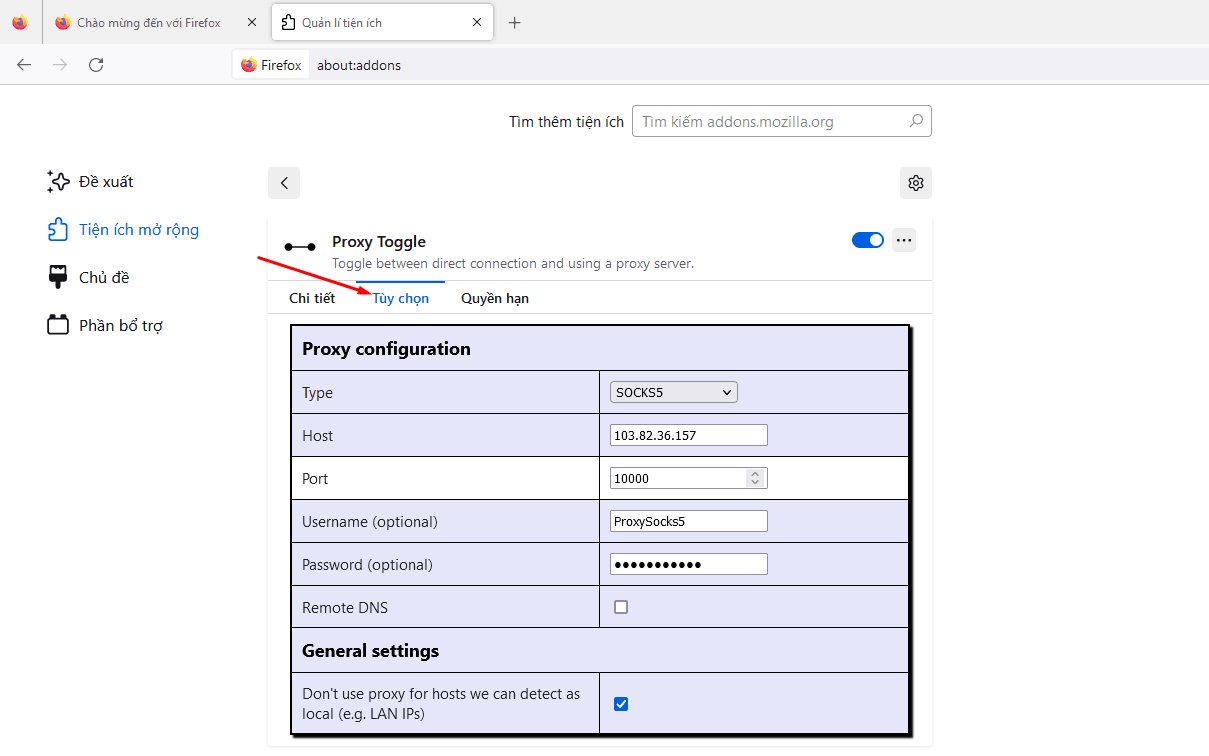This screenshot has height=756, width=1209.
Task: Click the Proxy configuration heading
Action: pyautogui.click(x=386, y=349)
